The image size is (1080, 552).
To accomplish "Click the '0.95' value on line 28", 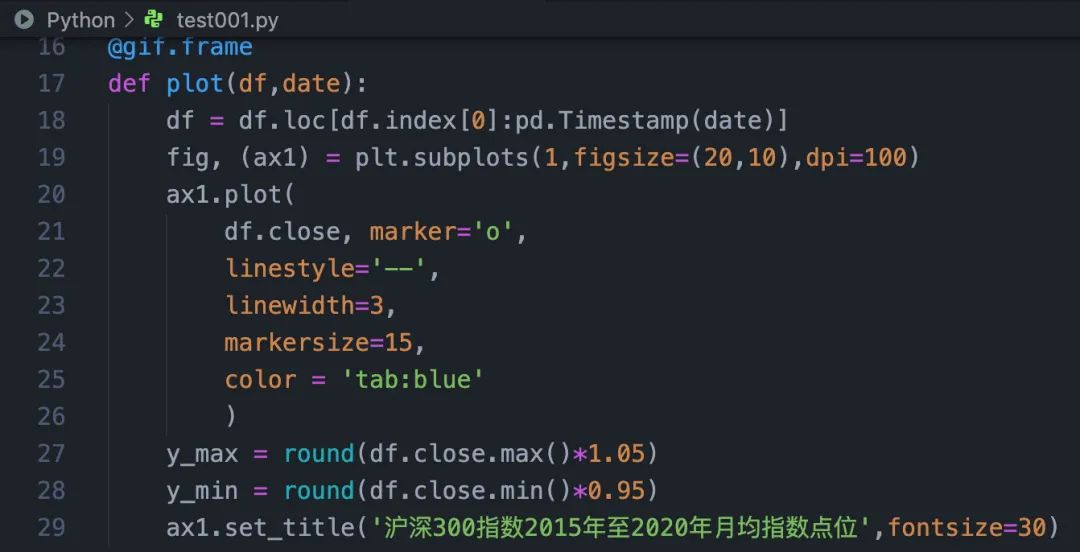I will (617, 491).
